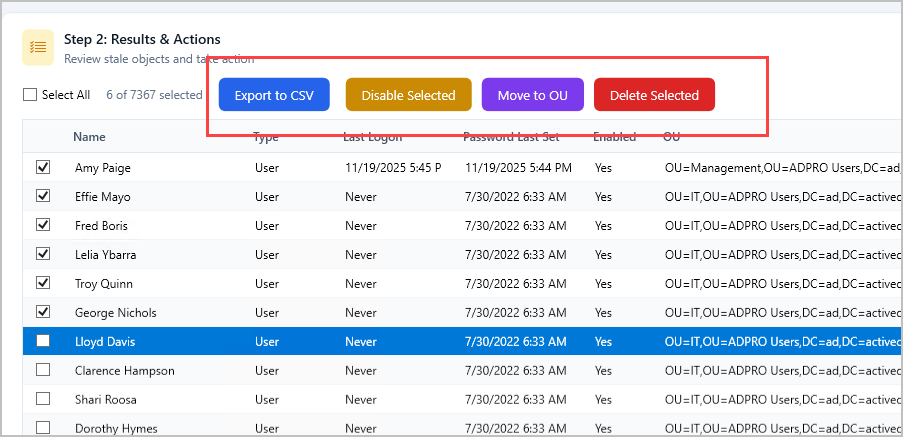Click the red Delete Selected button
Screen dimensions: 903x437
654,94
